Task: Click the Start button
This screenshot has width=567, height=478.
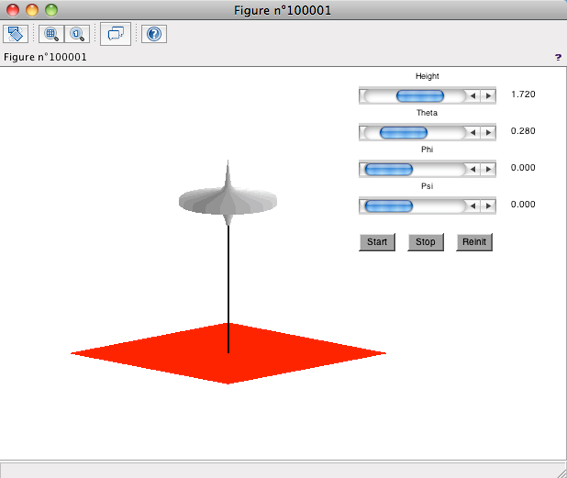Action: tap(377, 242)
